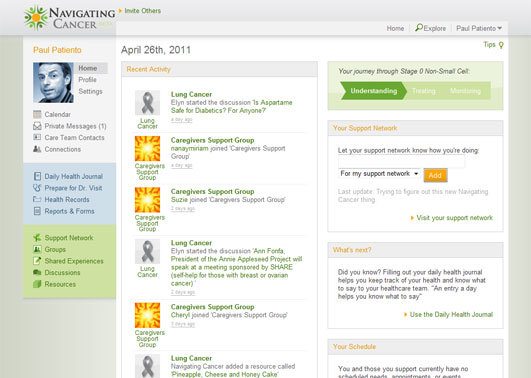Click the Reports & Forms icon
This screenshot has width=531, height=378.
click(x=37, y=211)
